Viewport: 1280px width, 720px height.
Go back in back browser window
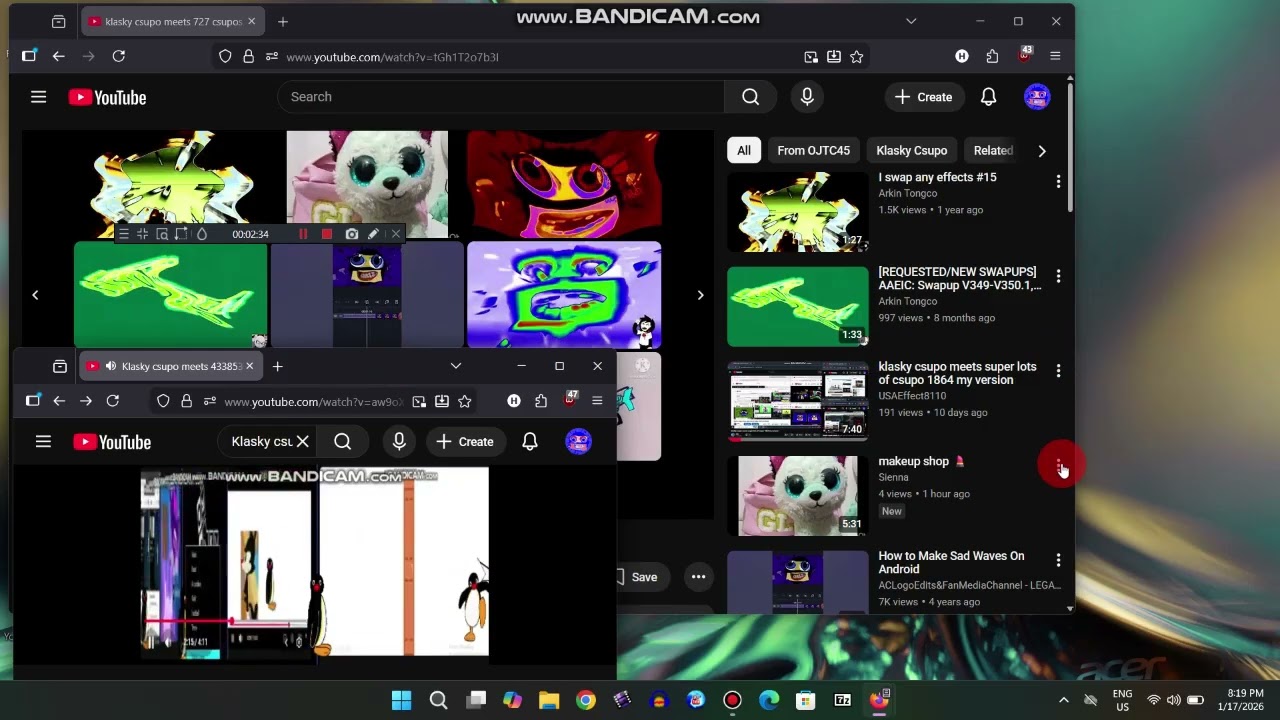pyautogui.click(x=58, y=57)
